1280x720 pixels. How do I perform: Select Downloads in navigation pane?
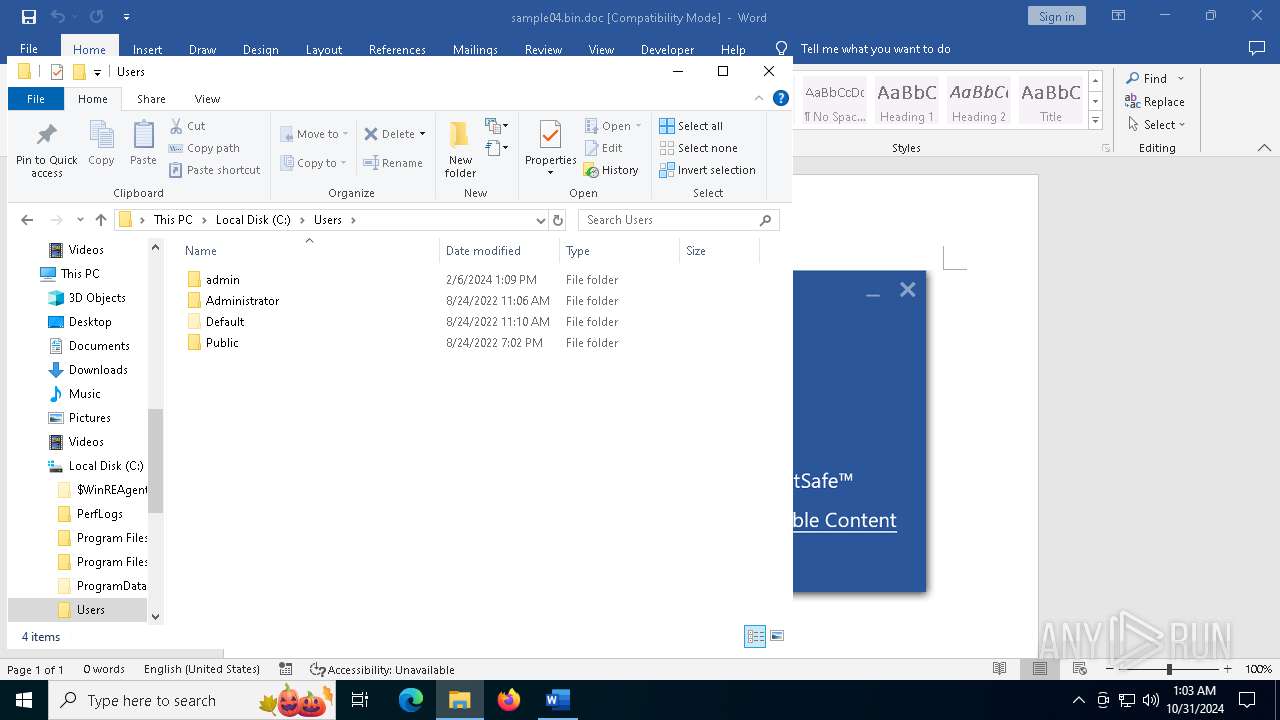click(98, 370)
